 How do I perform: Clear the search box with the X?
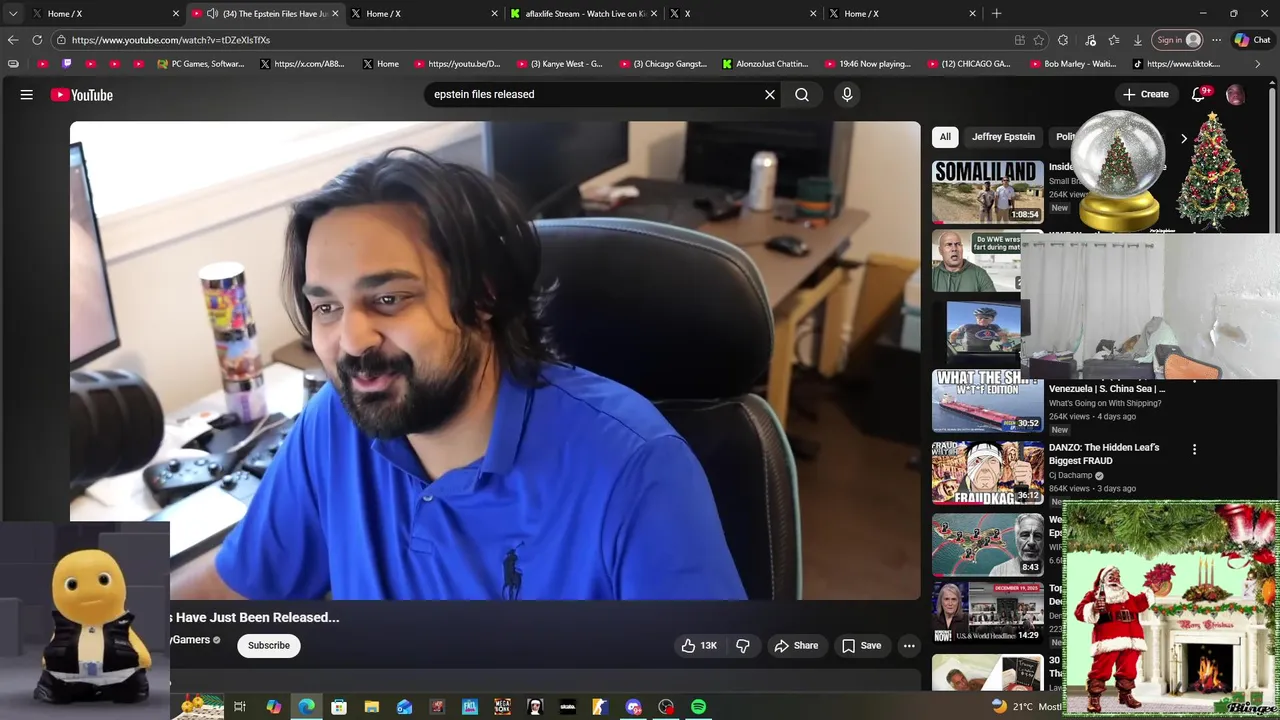pyautogui.click(x=770, y=95)
